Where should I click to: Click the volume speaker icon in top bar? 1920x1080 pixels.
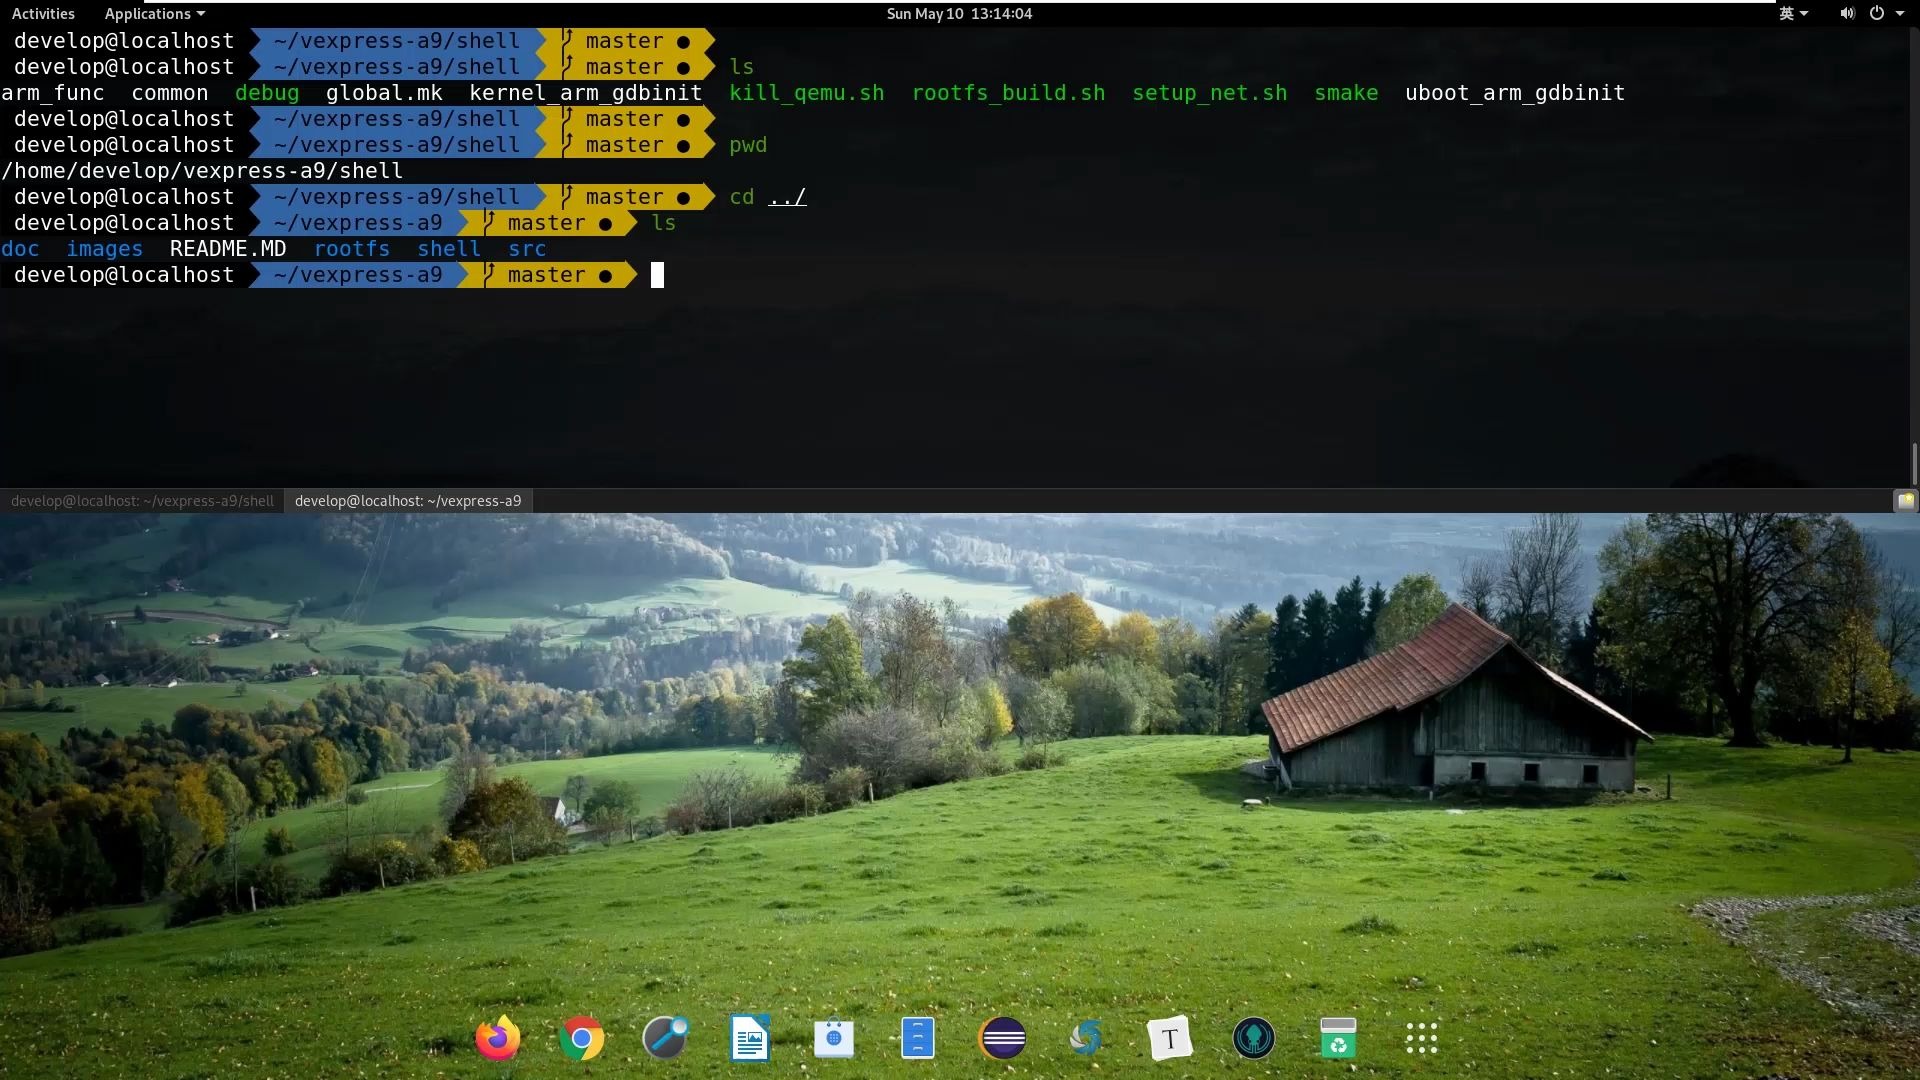point(1845,13)
